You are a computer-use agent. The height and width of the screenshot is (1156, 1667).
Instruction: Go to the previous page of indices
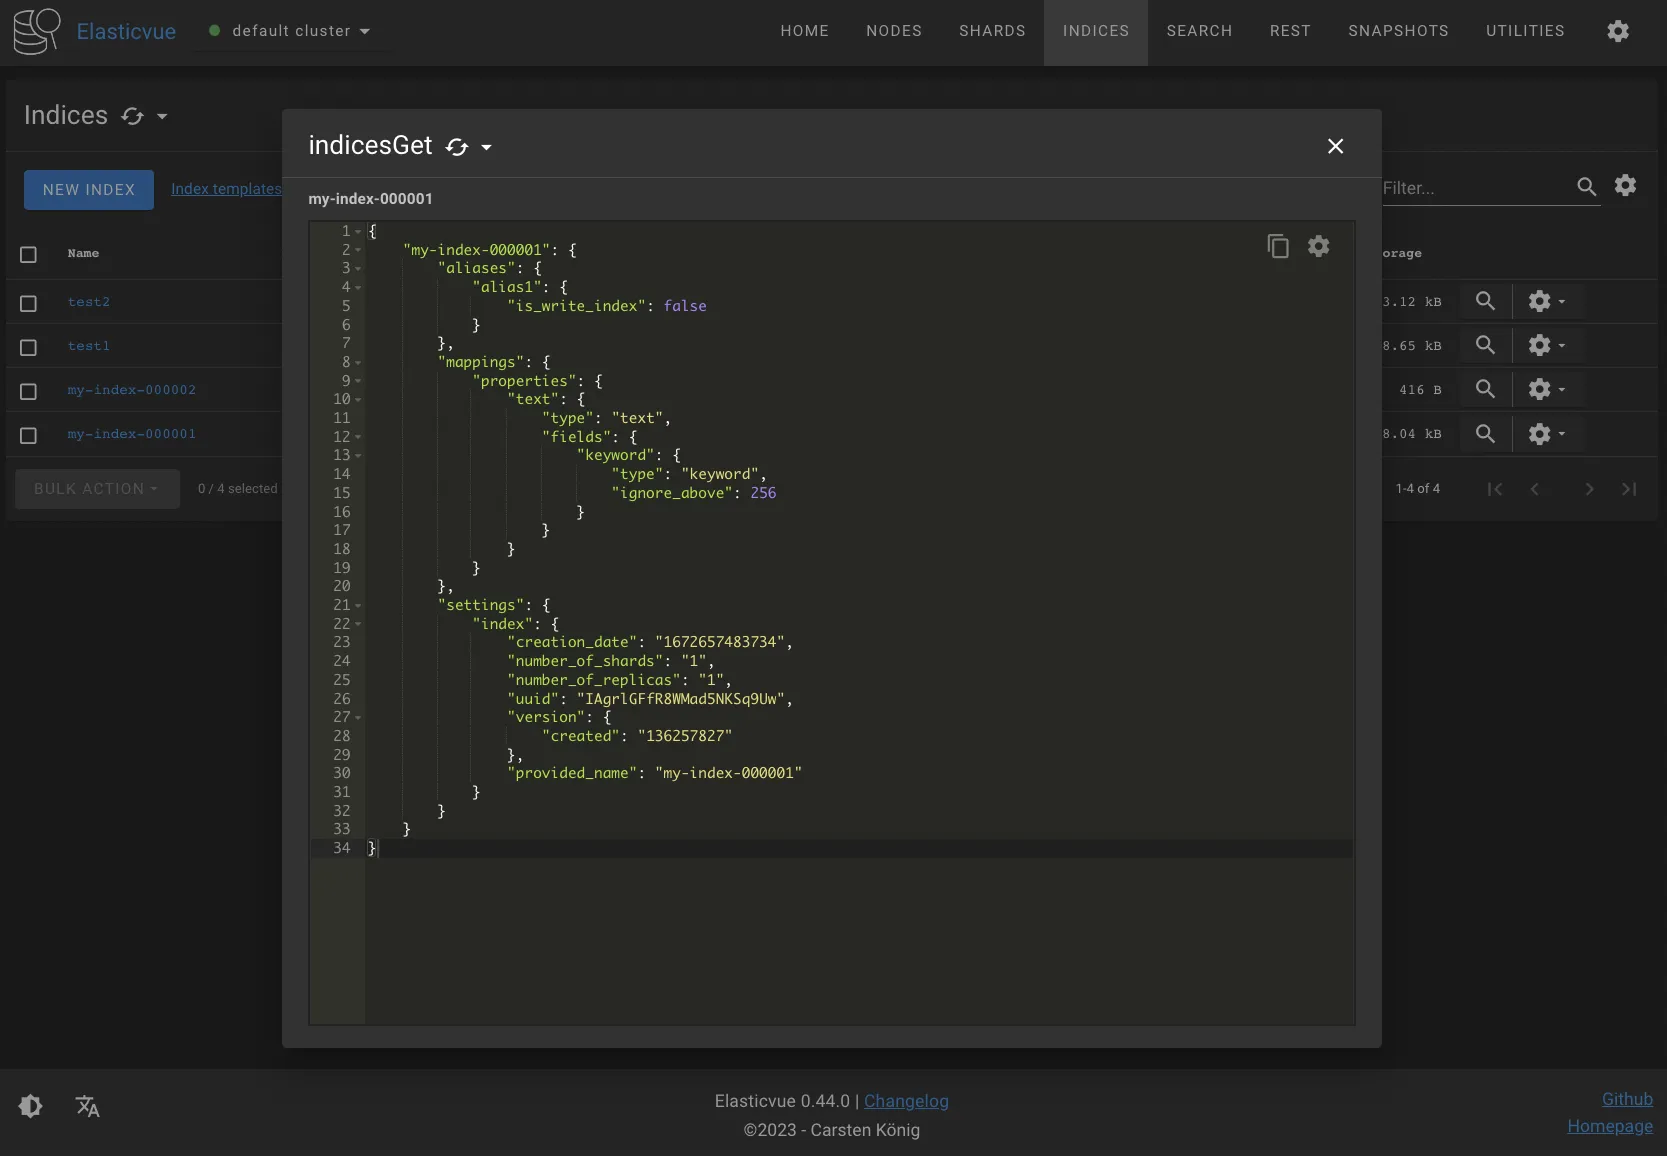1535,489
